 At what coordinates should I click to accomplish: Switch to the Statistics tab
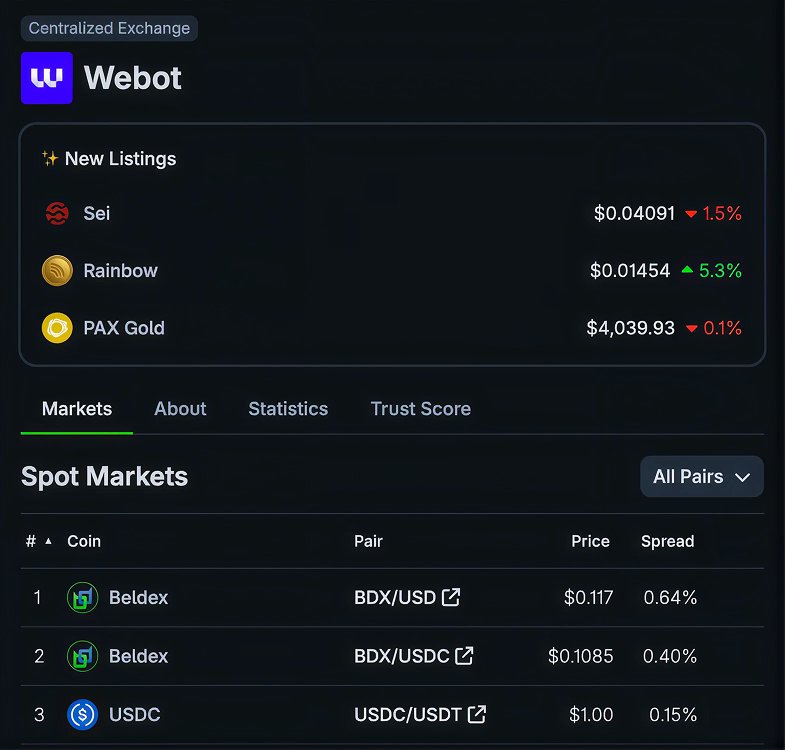tap(288, 409)
